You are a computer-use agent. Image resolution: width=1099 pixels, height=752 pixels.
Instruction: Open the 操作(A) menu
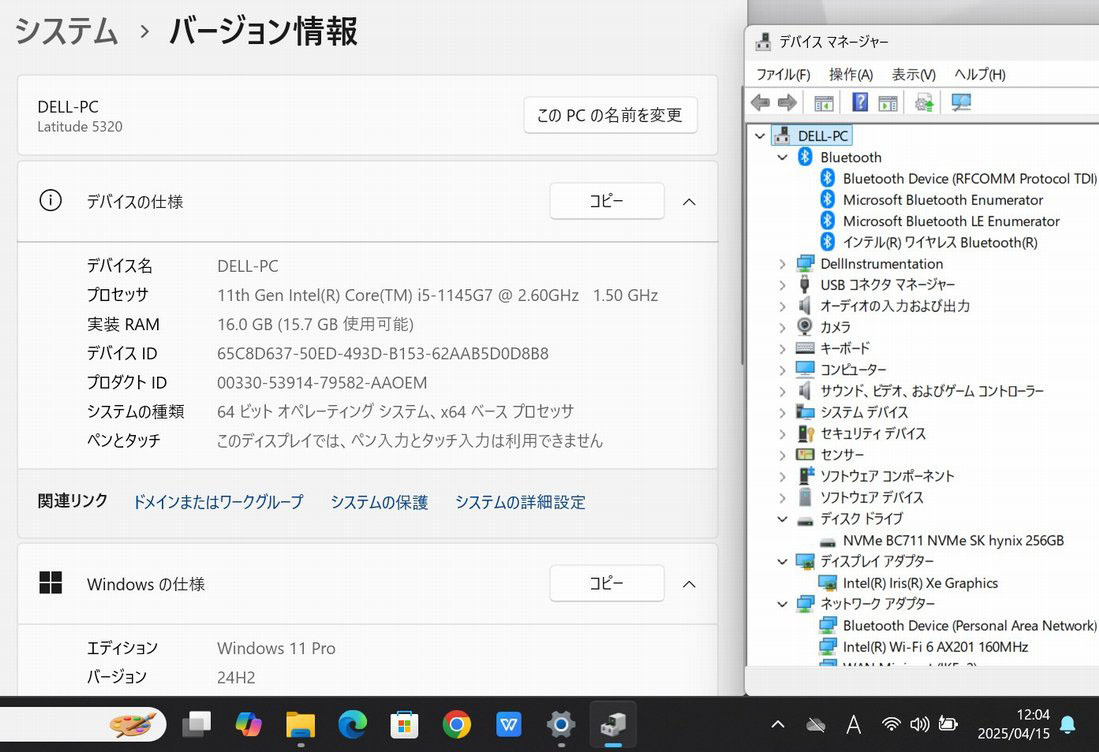(850, 74)
